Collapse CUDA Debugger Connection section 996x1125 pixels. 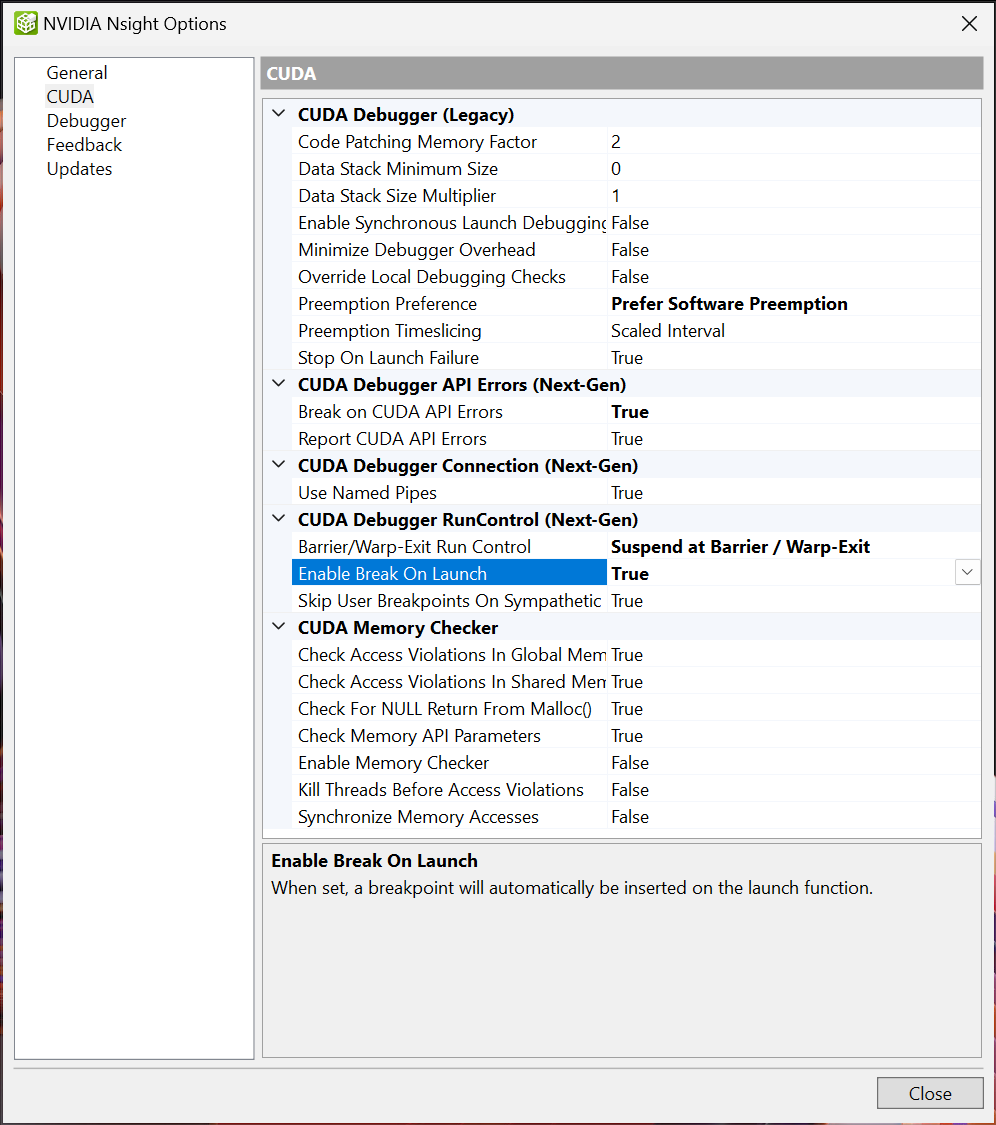(278, 464)
